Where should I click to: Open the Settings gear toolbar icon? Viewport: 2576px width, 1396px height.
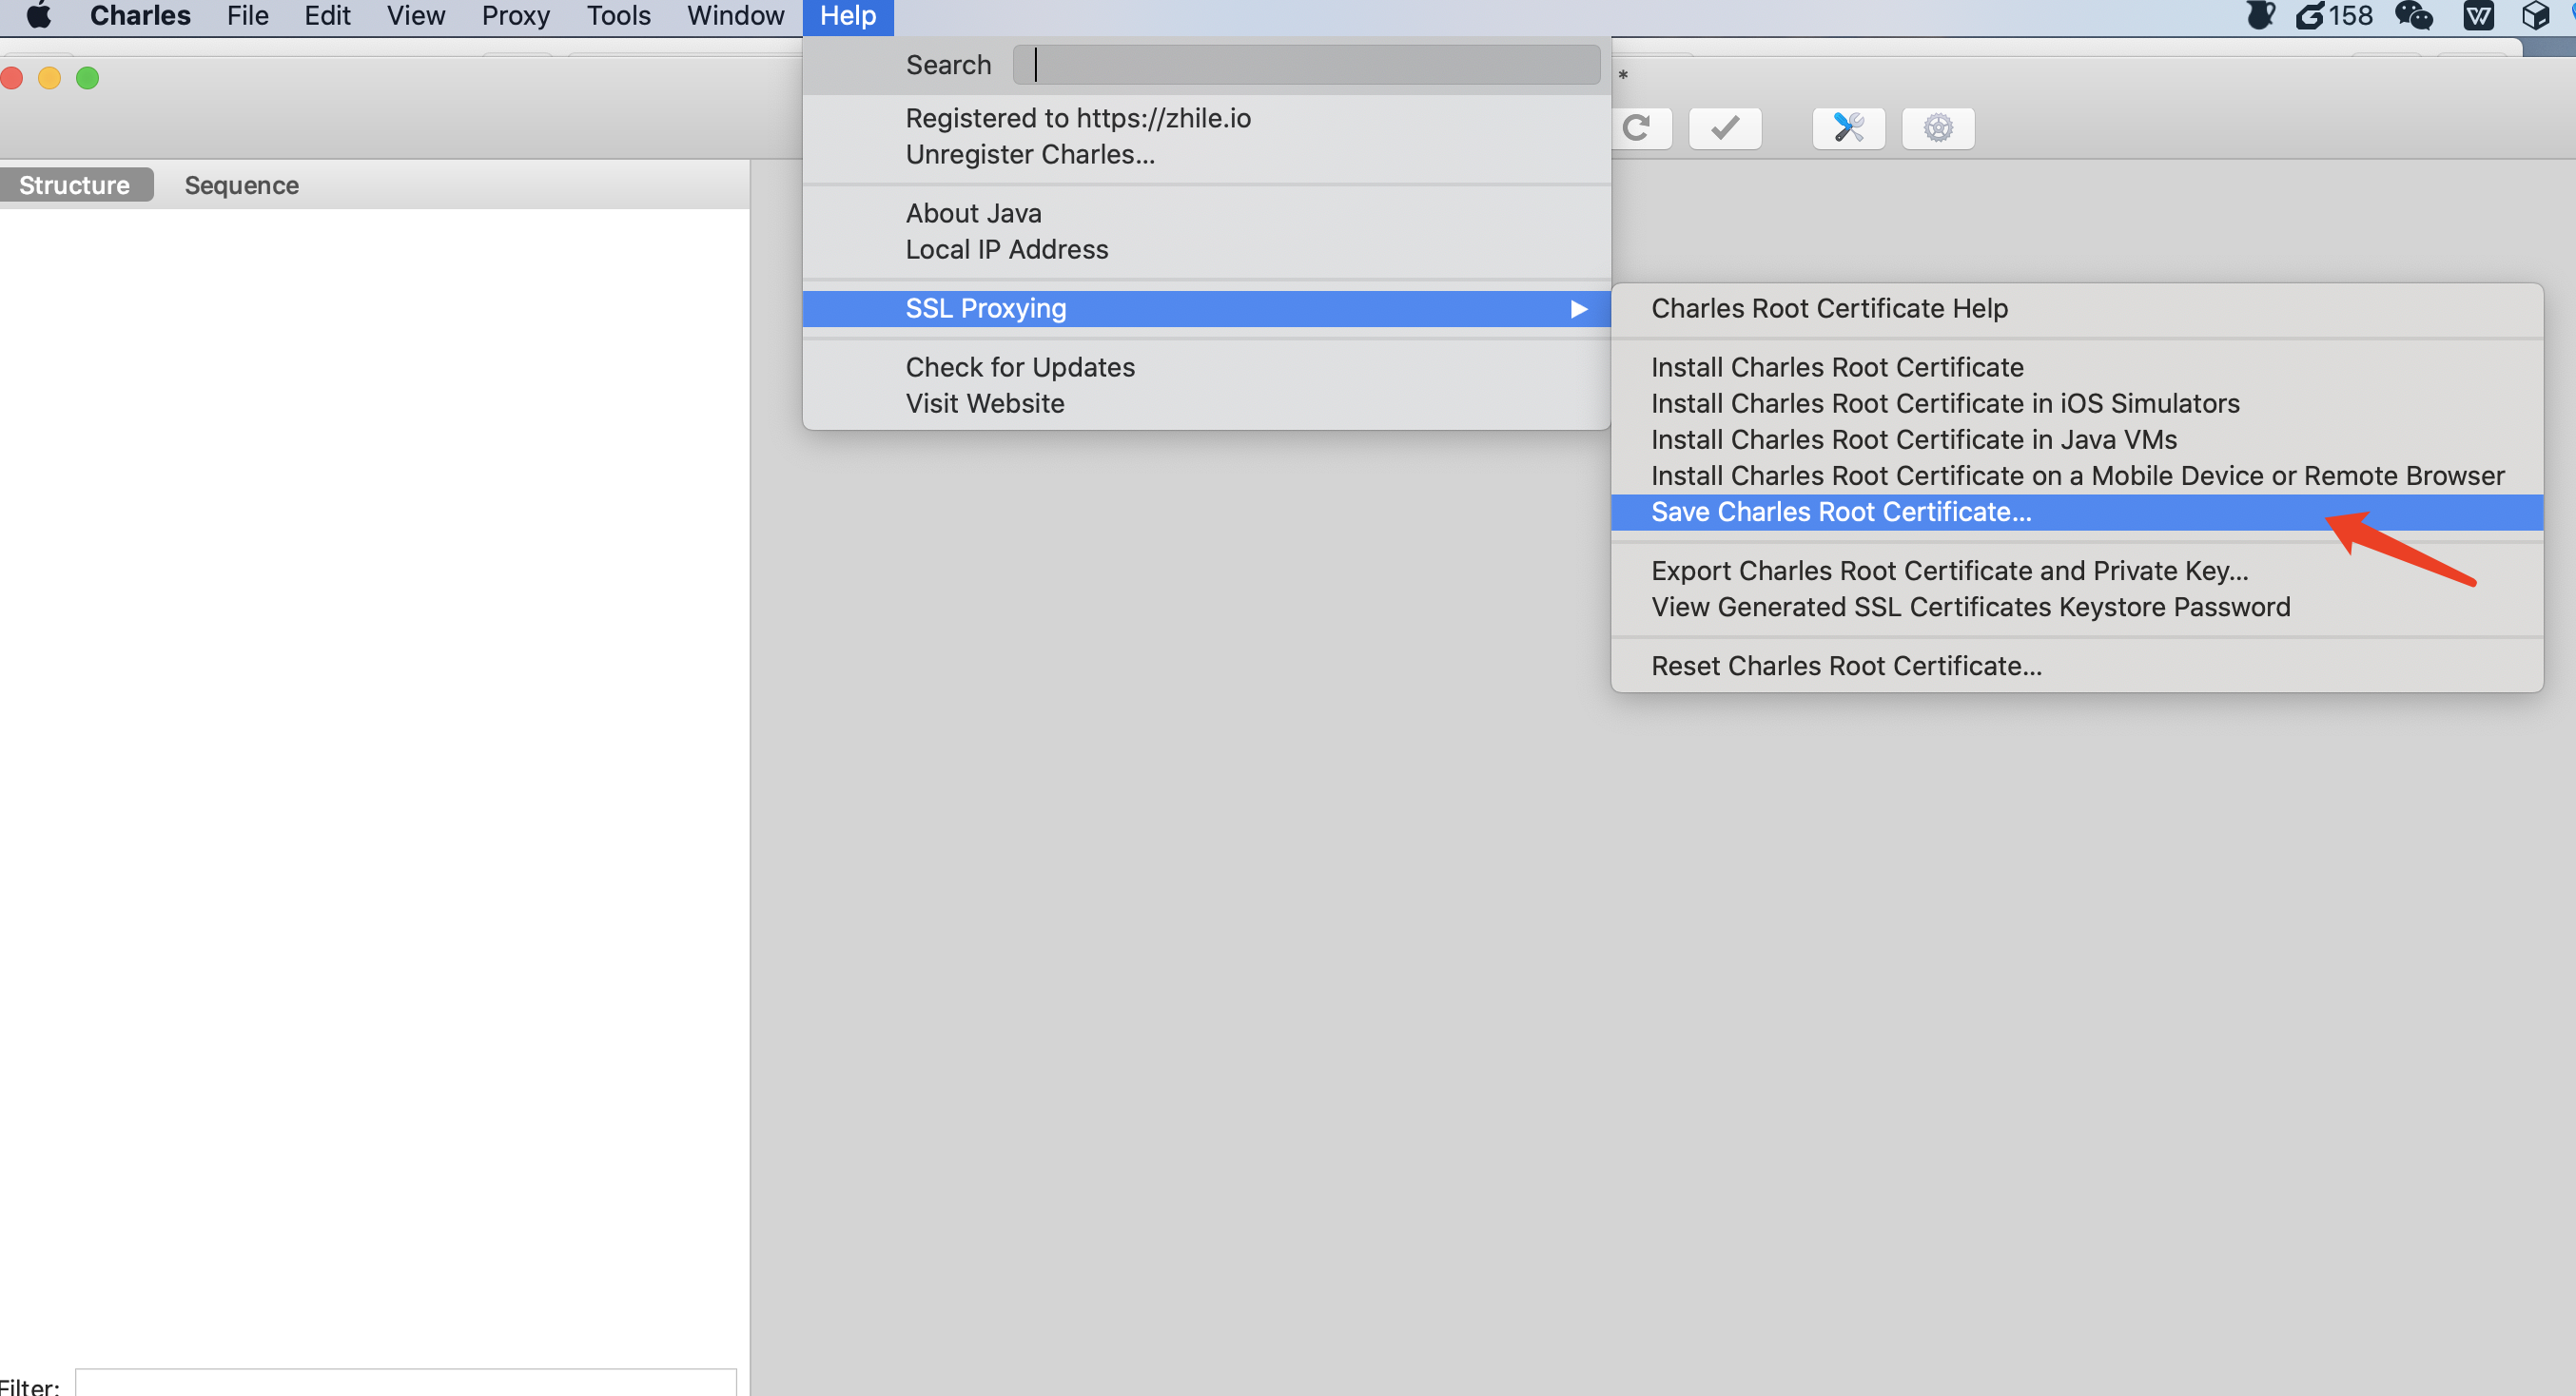click(x=1937, y=128)
